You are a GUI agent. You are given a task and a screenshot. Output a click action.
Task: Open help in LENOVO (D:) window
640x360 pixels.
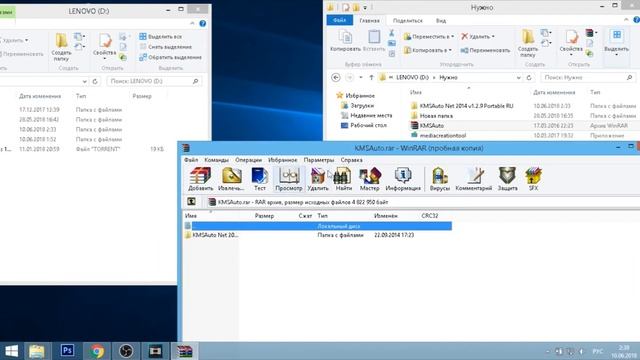[202, 24]
